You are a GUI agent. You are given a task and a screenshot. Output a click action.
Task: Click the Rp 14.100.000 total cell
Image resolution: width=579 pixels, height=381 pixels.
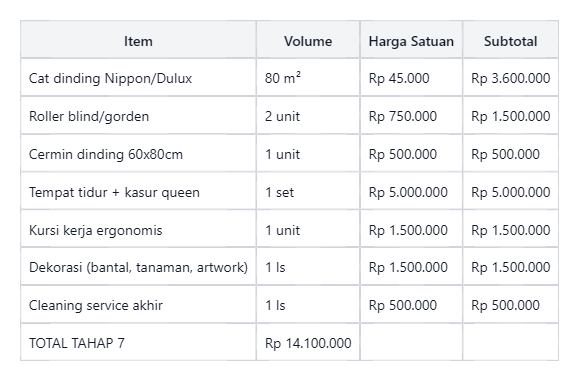click(x=308, y=343)
